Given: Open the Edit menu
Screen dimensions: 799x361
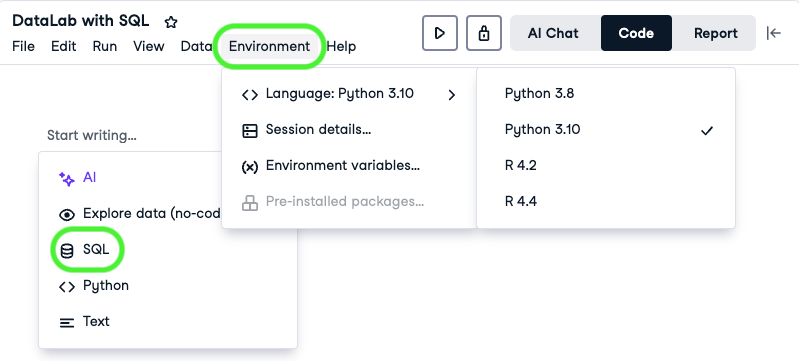Looking at the screenshot, I should 64,46.
